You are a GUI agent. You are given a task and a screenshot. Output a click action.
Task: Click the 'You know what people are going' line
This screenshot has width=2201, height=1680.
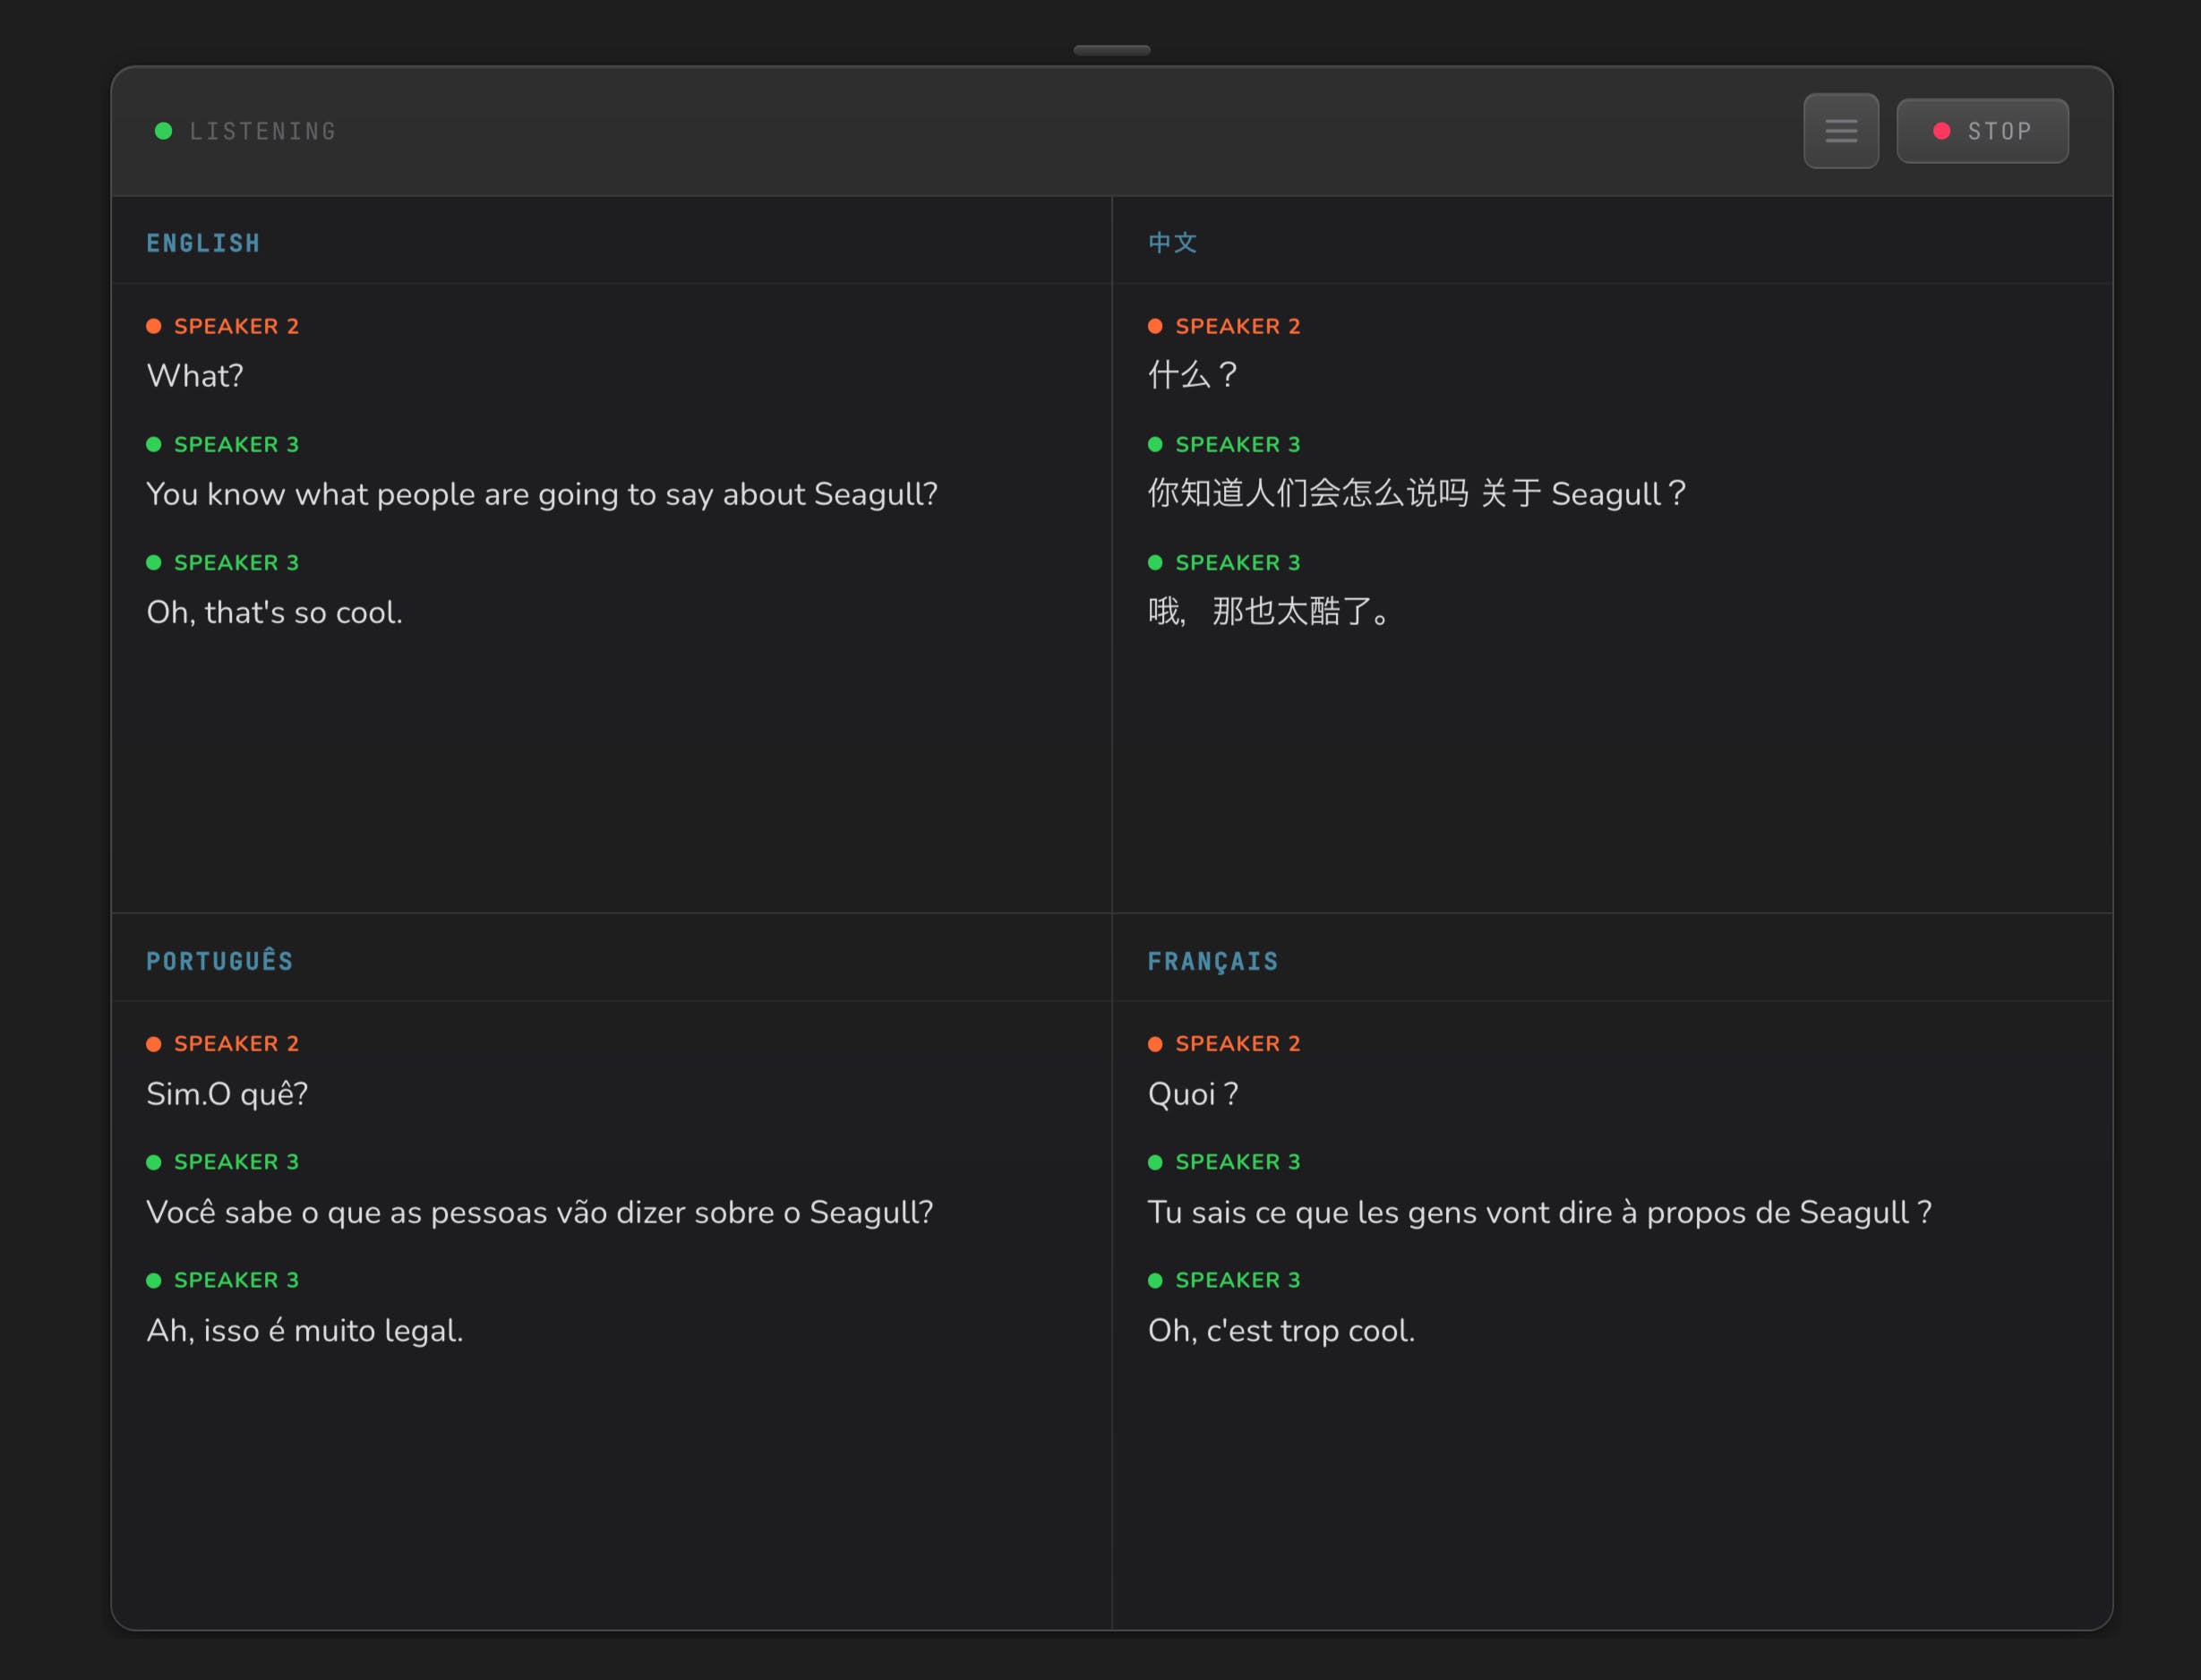pyautogui.click(x=542, y=494)
